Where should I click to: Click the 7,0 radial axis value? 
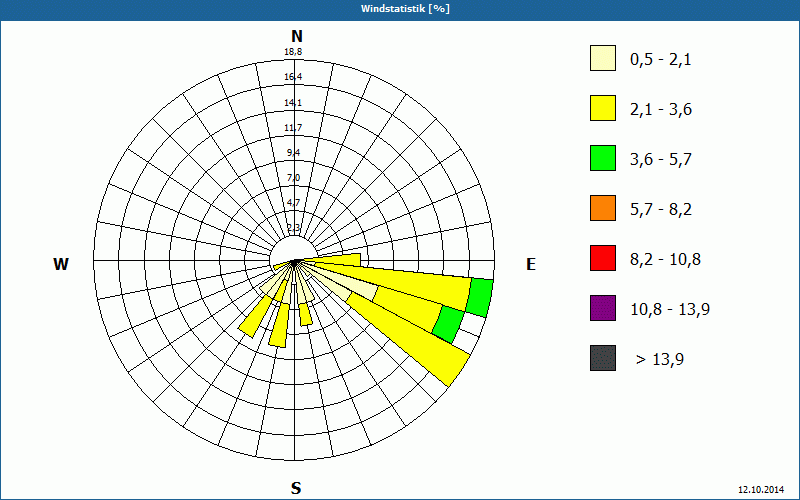[x=293, y=178]
